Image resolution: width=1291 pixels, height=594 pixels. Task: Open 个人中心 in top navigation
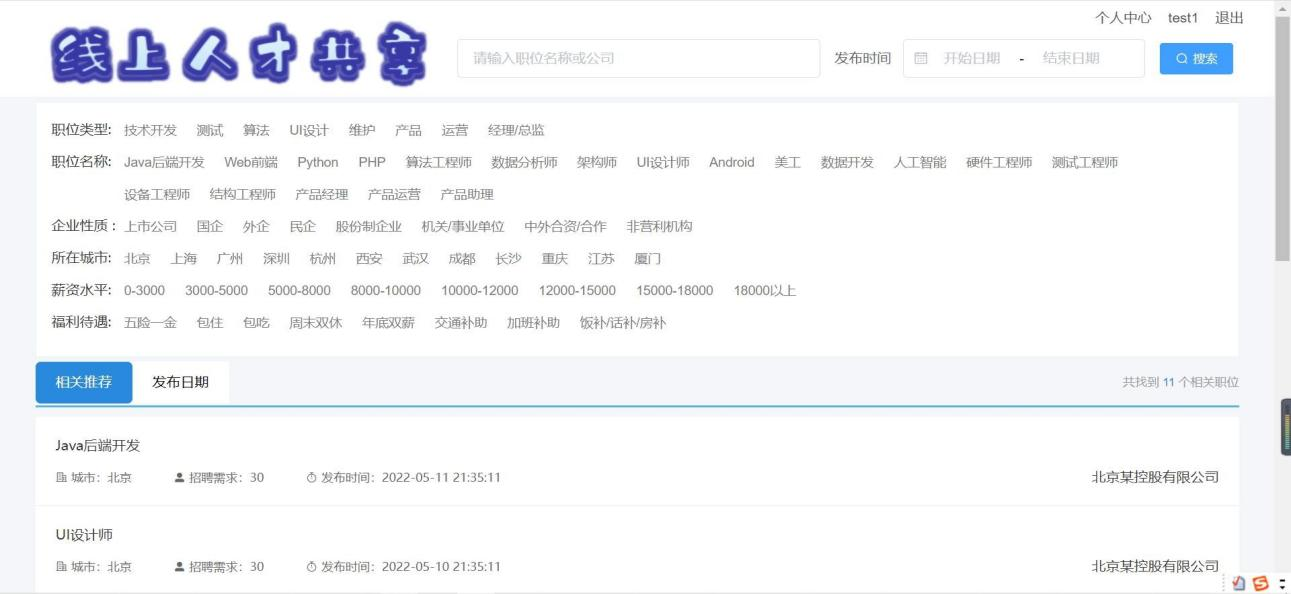(1123, 18)
